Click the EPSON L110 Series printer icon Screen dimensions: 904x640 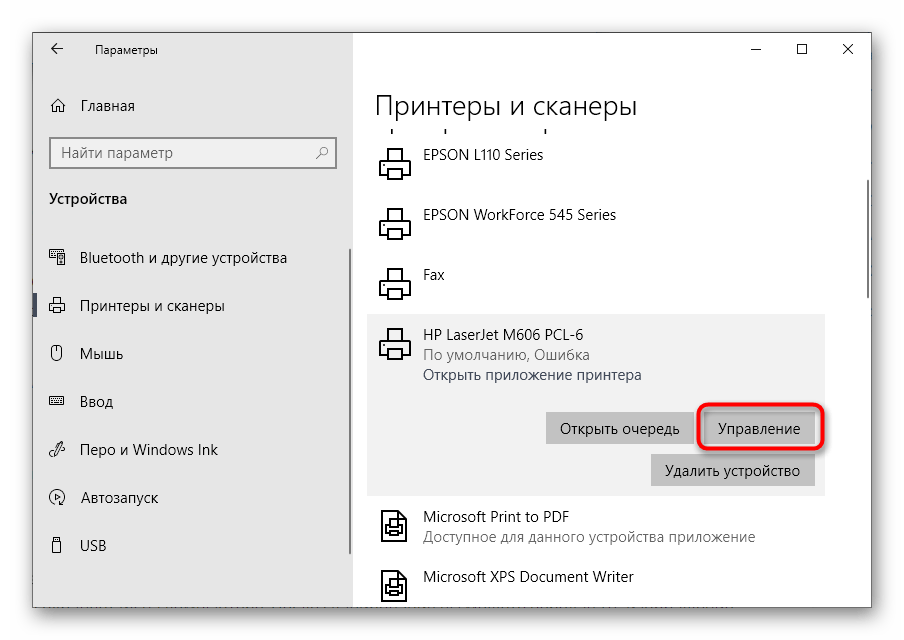tap(394, 164)
